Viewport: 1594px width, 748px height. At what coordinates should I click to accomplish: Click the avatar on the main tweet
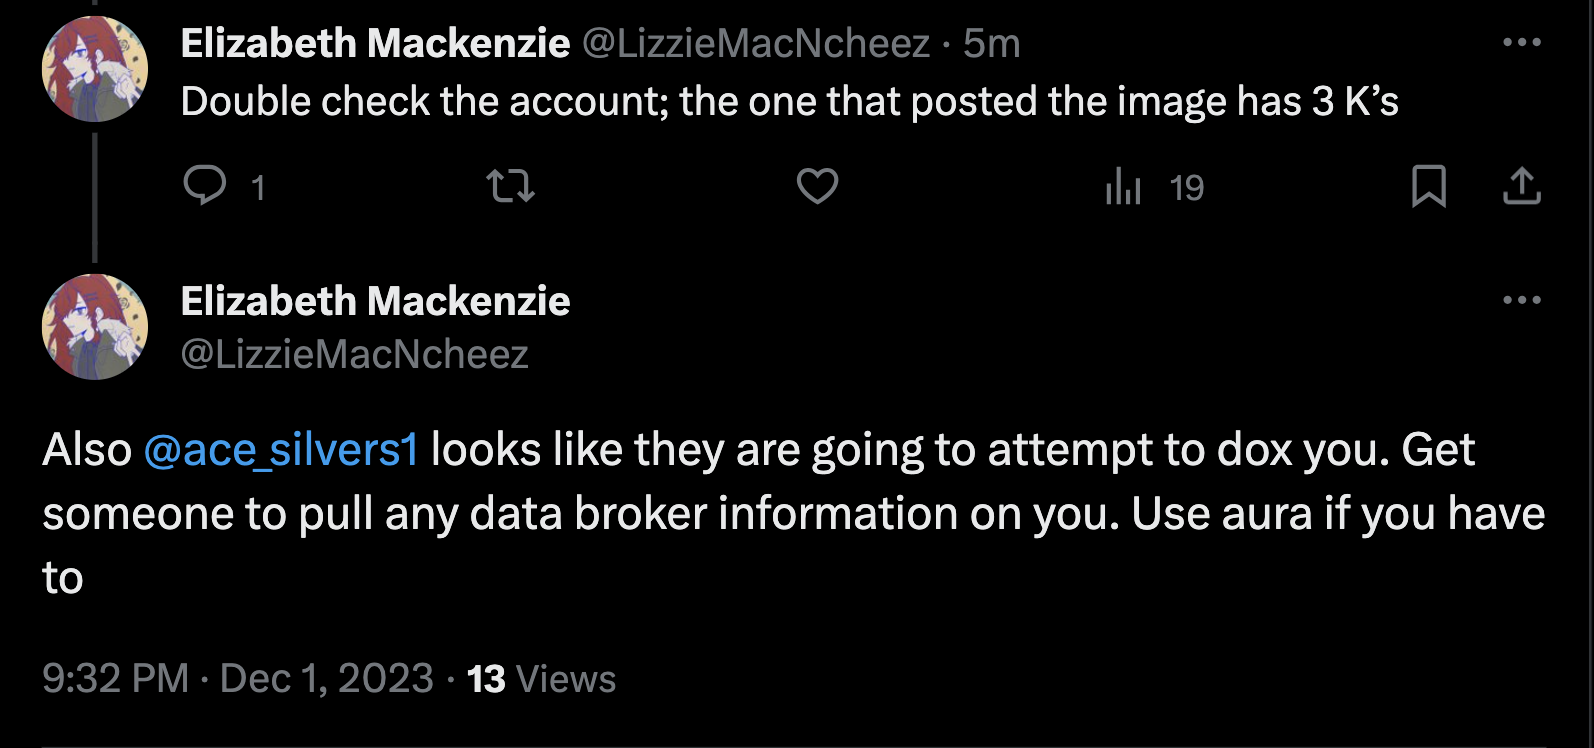pos(95,327)
